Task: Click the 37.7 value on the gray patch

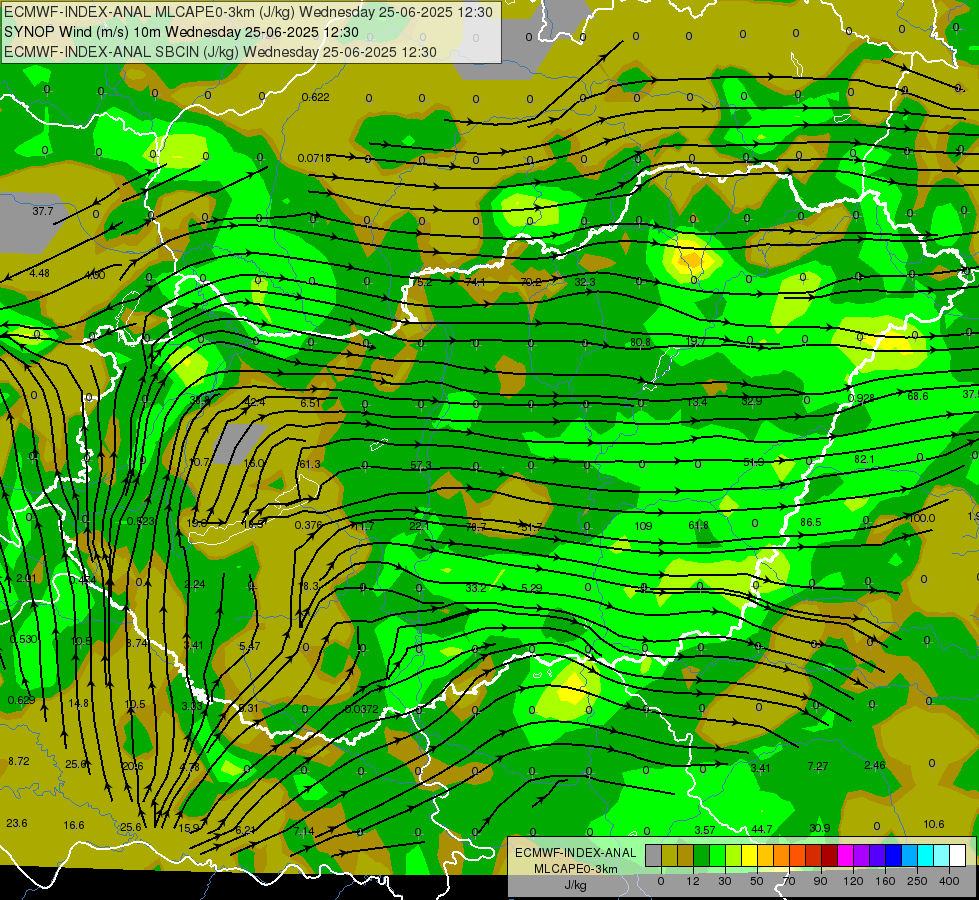Action: tap(43, 211)
